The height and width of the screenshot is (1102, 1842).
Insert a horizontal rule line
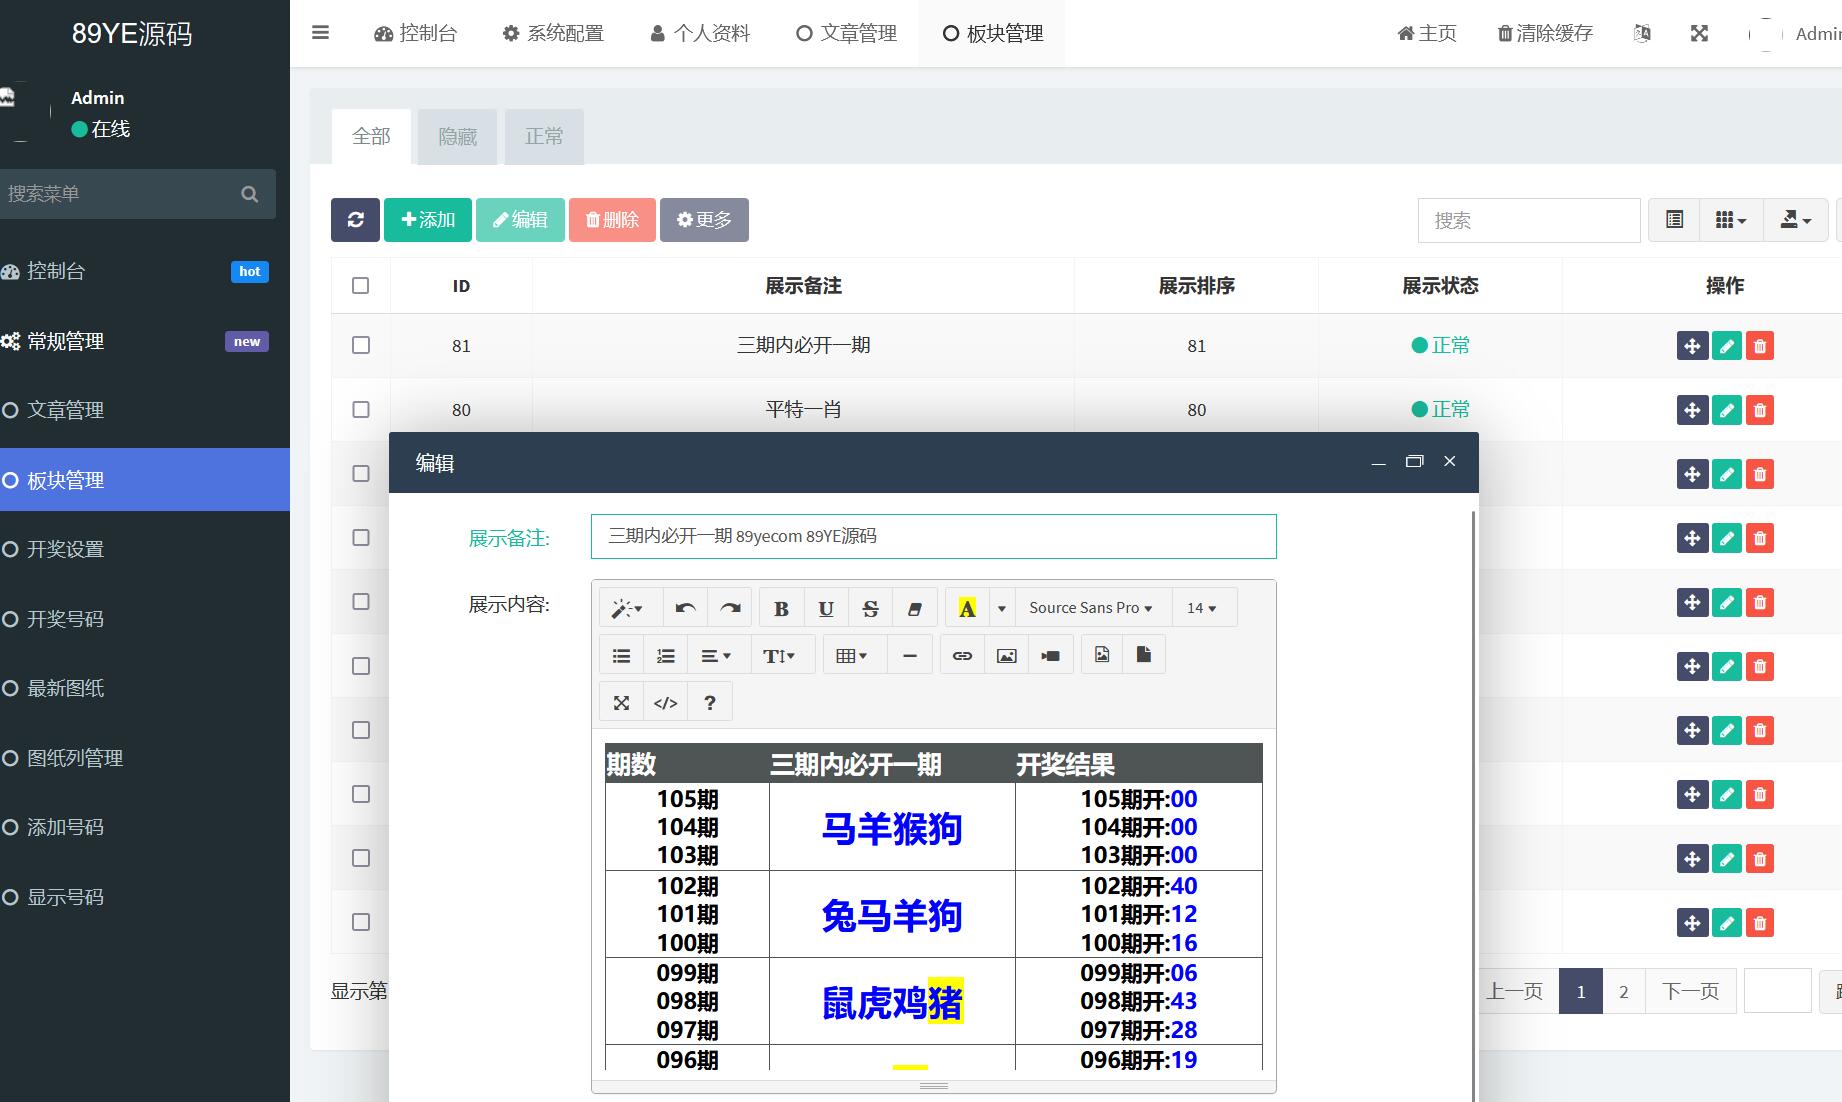coord(909,656)
